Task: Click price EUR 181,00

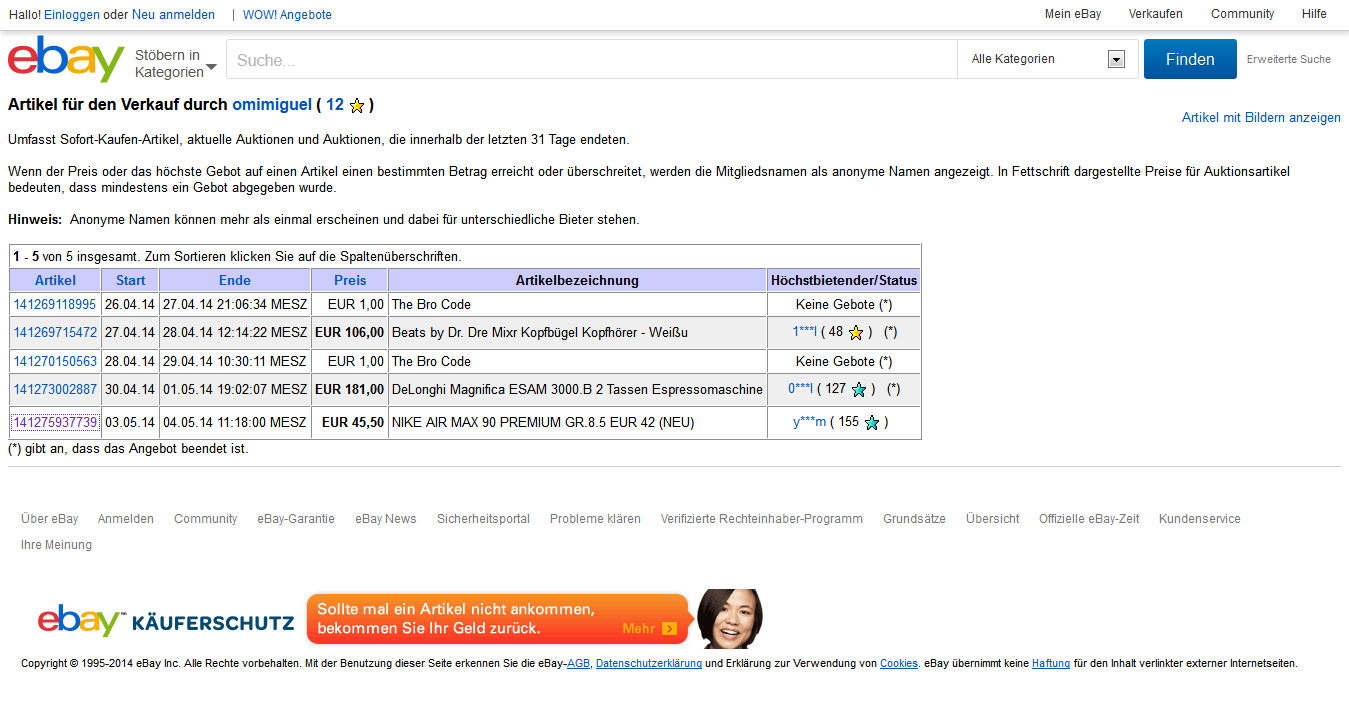Action: pyautogui.click(x=349, y=389)
